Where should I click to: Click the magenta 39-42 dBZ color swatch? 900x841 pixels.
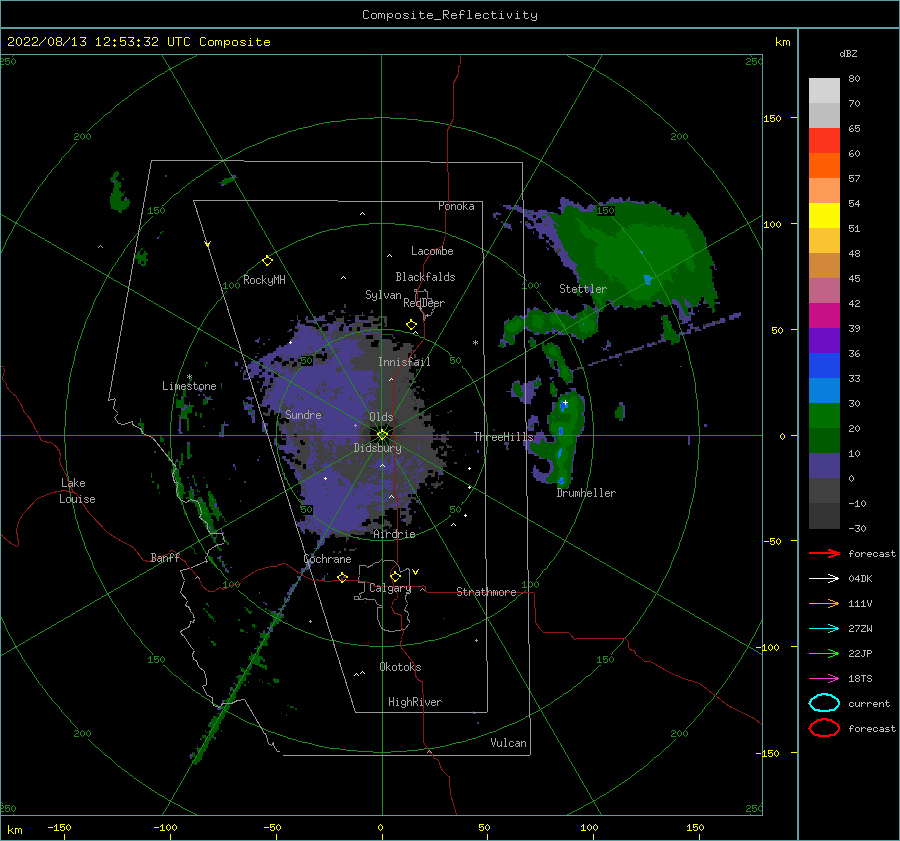pos(824,316)
